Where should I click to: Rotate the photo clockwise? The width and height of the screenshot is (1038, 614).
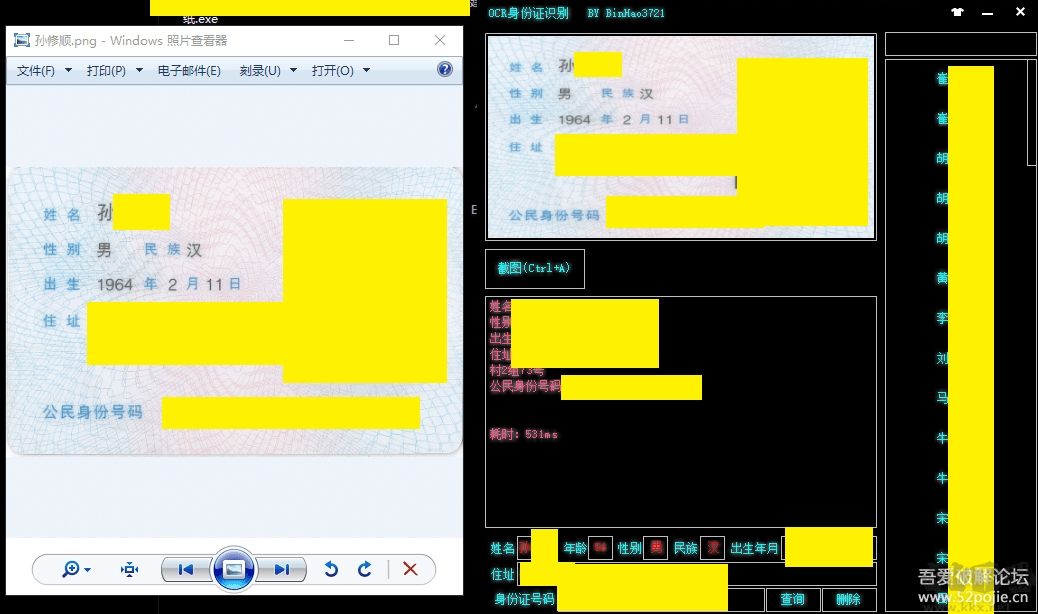pyautogui.click(x=365, y=569)
